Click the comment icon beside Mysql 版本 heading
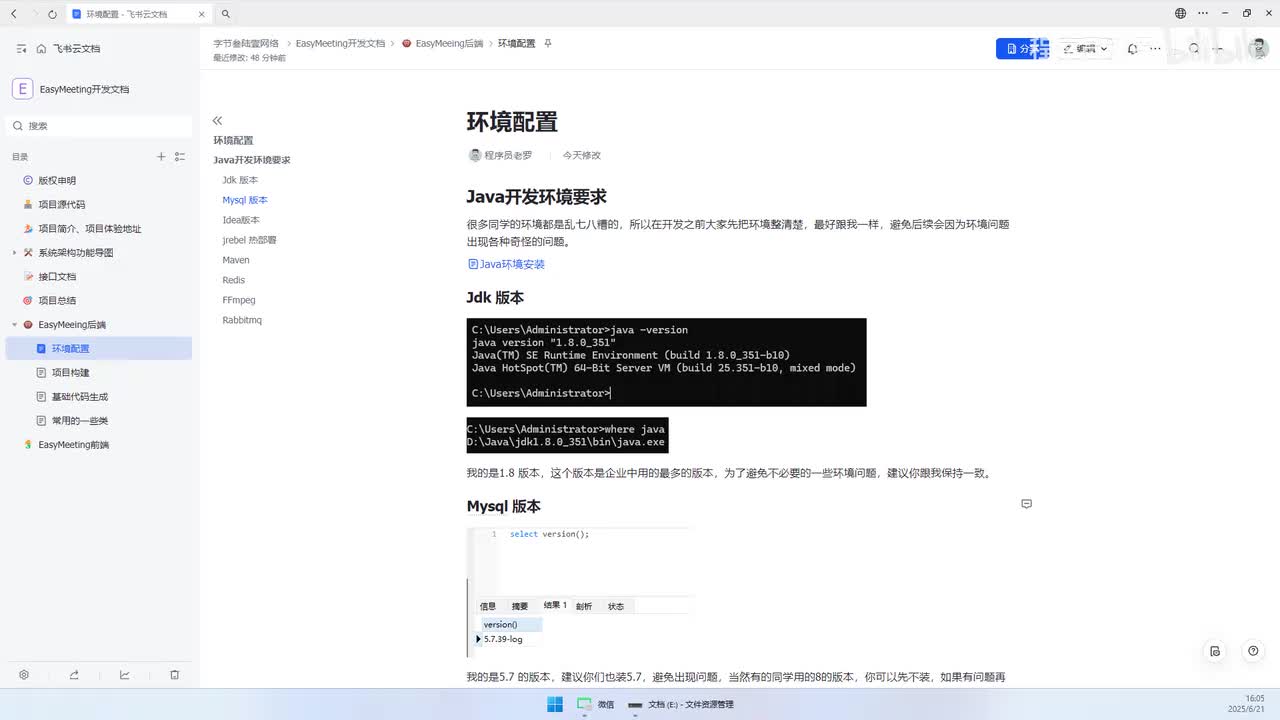 (x=1026, y=504)
